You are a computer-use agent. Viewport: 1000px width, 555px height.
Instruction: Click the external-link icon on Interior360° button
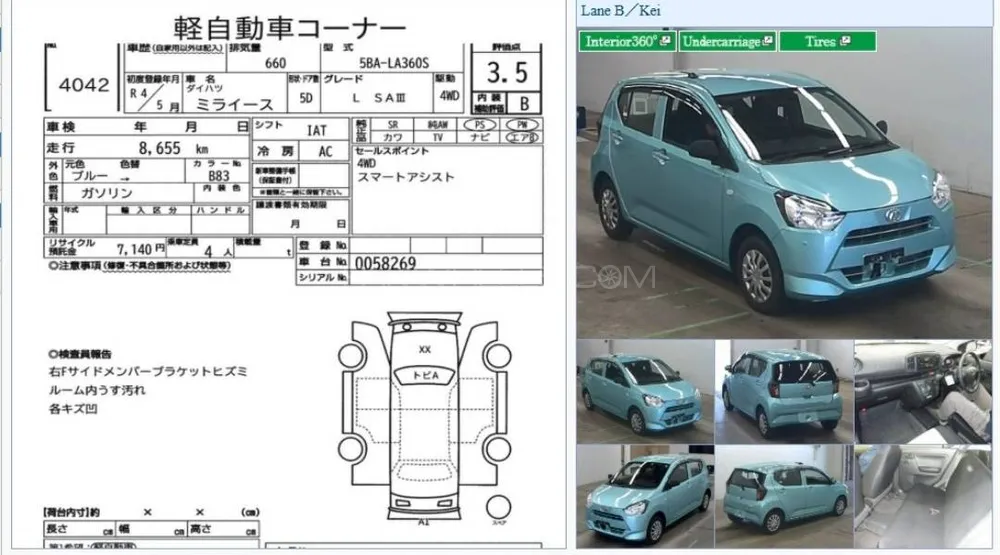665,41
